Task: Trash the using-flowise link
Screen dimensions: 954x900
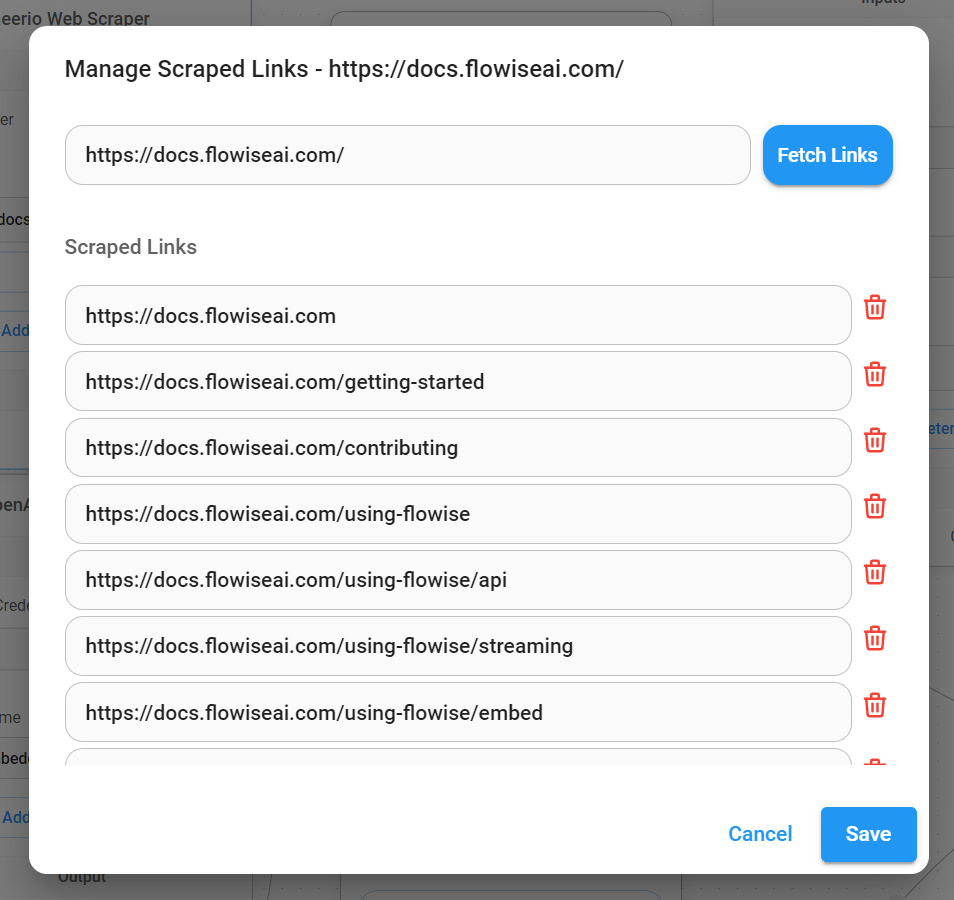Action: click(x=875, y=507)
